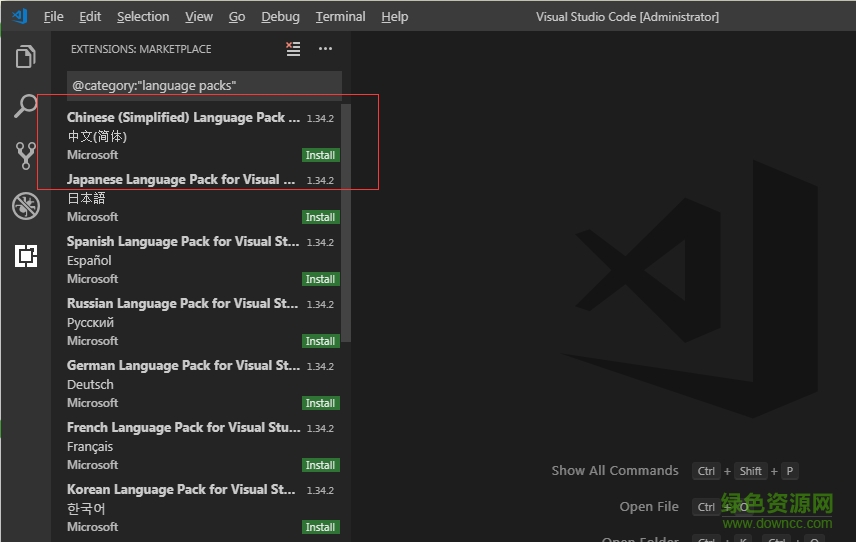The image size is (856, 542).
Task: Click the 中文(简体) description text
Action: click(x=97, y=136)
